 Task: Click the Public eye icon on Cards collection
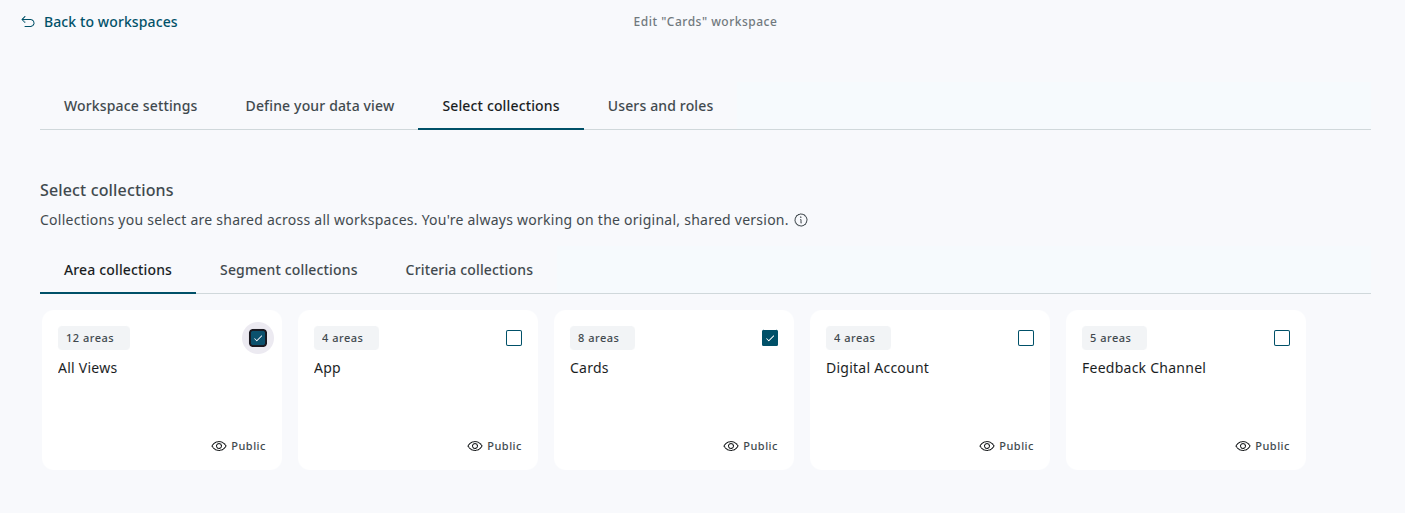click(731, 446)
